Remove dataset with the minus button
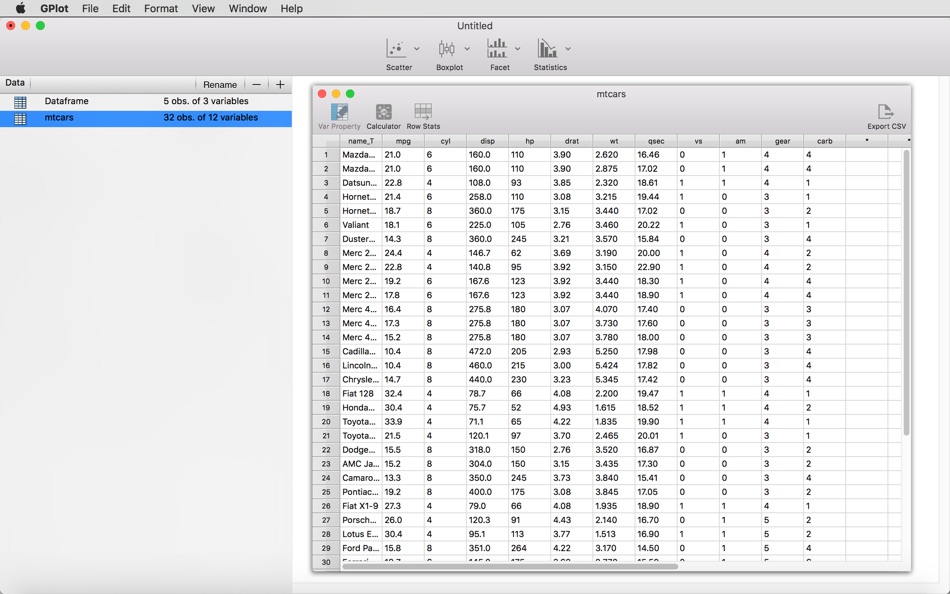Viewport: 950px width, 594px height. pyautogui.click(x=256, y=85)
